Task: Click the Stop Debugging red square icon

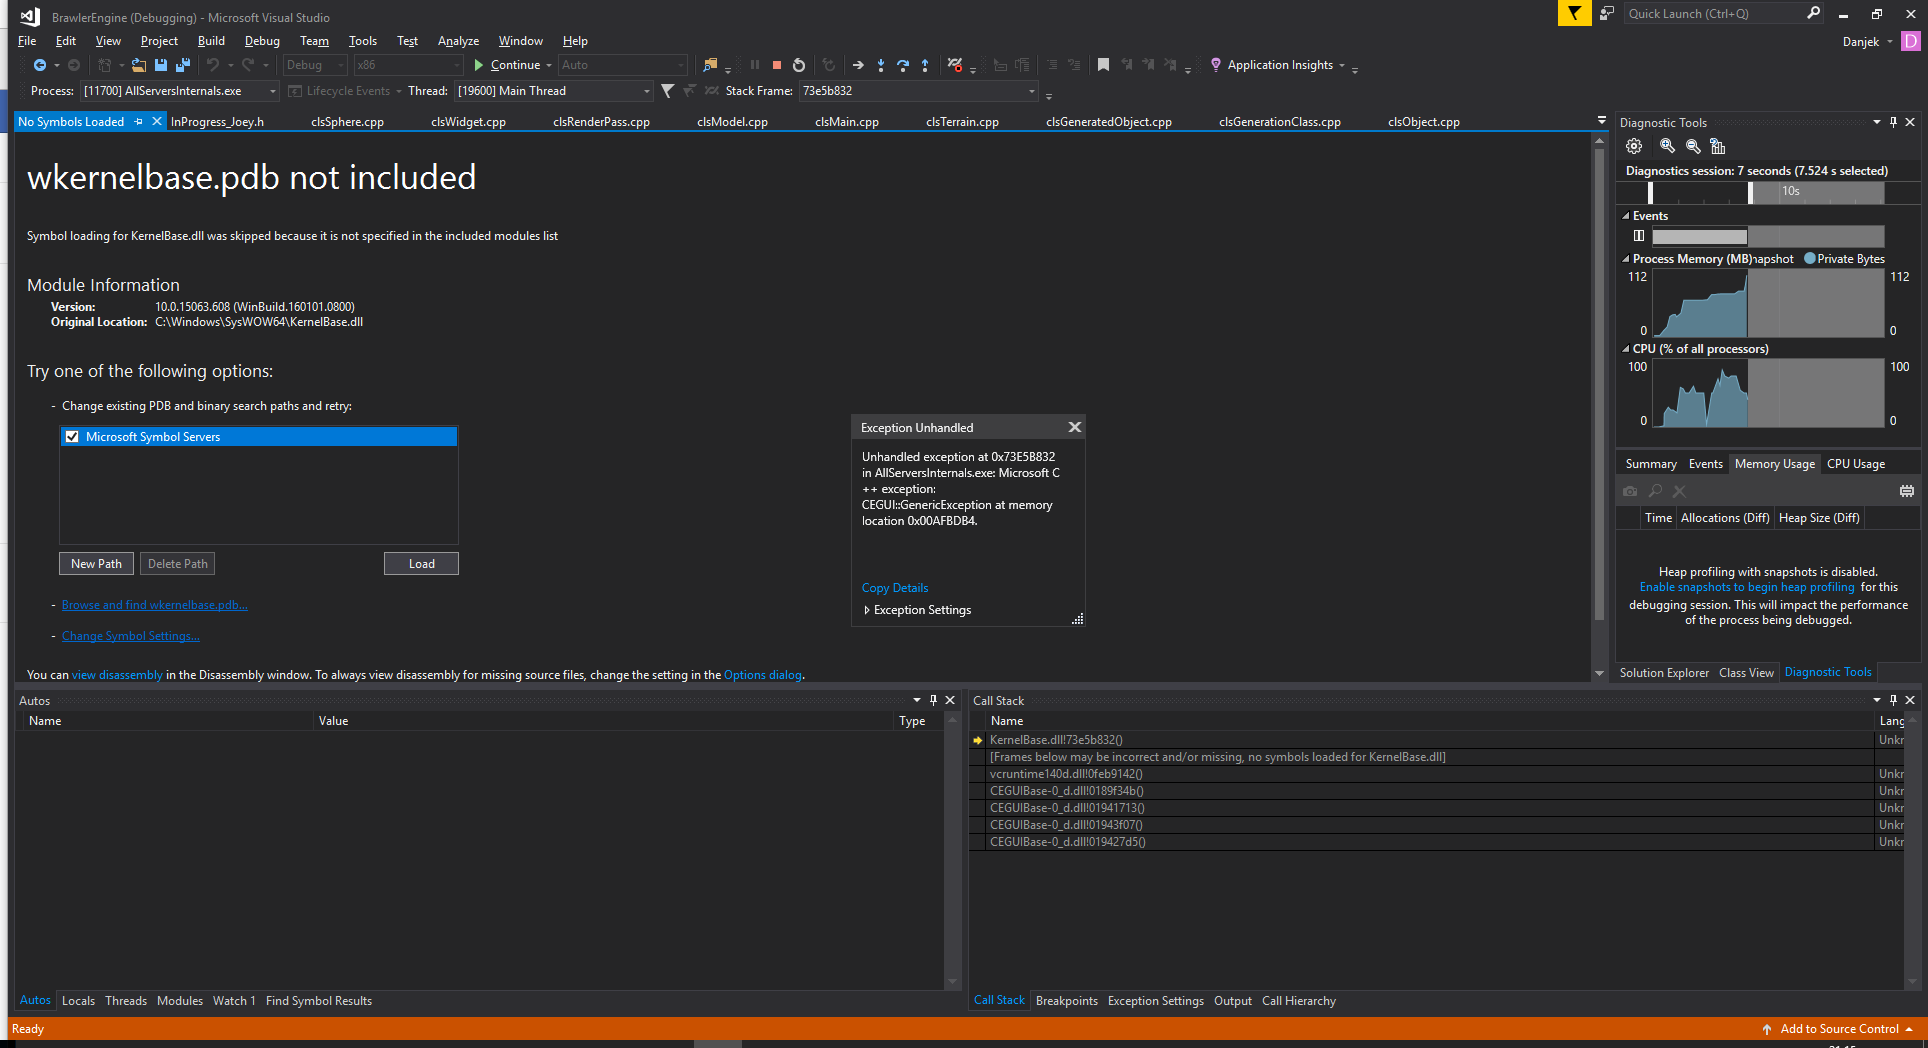Action: tap(777, 65)
